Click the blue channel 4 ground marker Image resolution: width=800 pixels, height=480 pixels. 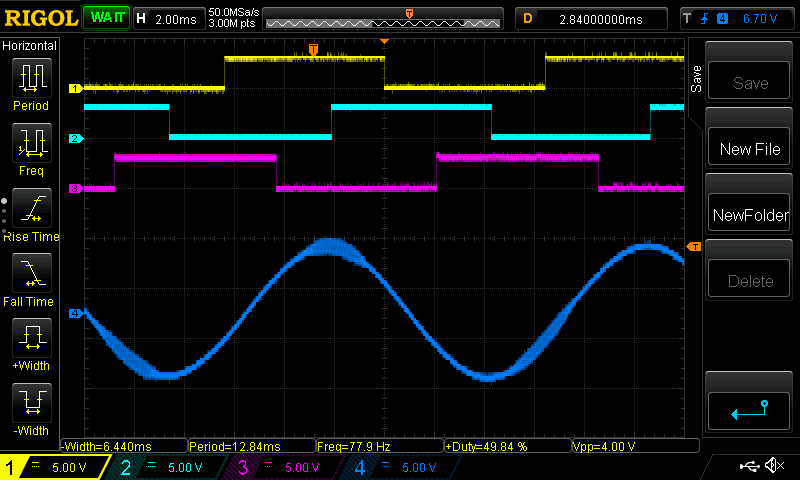point(76,313)
